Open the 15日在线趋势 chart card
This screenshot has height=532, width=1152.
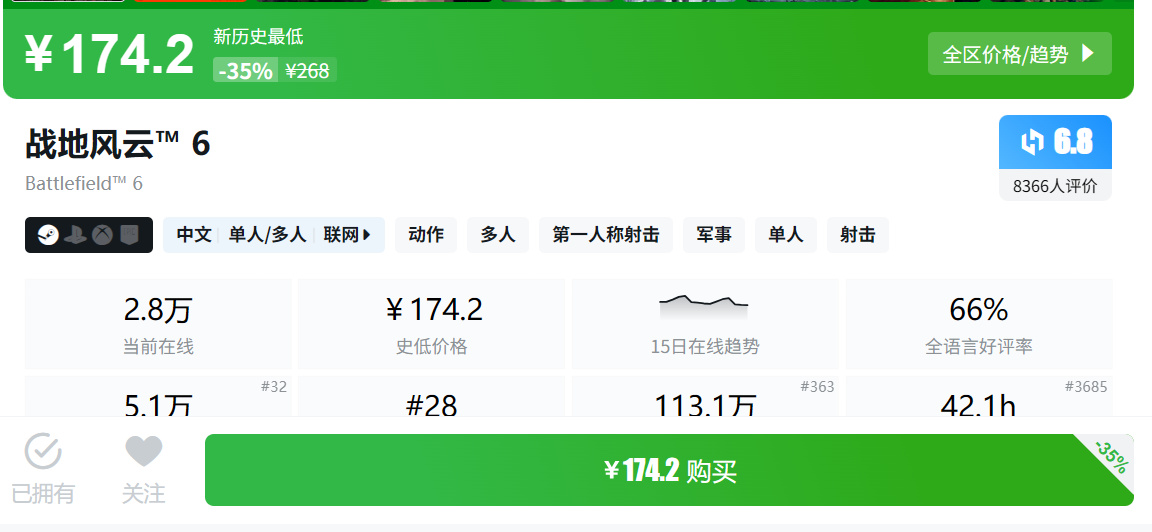[x=705, y=324]
